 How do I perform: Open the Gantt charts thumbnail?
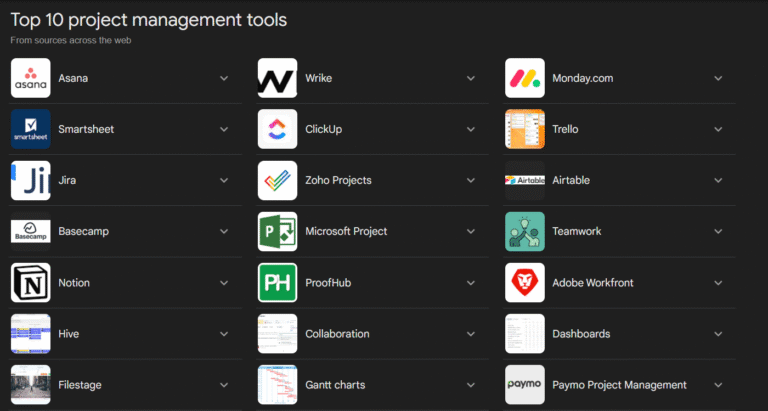(277, 385)
